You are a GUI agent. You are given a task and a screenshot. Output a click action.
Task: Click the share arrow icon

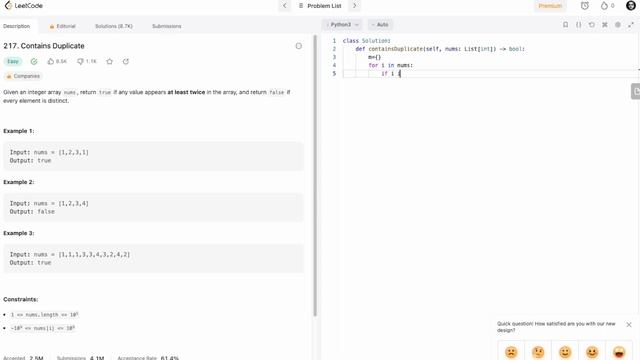(126, 61)
